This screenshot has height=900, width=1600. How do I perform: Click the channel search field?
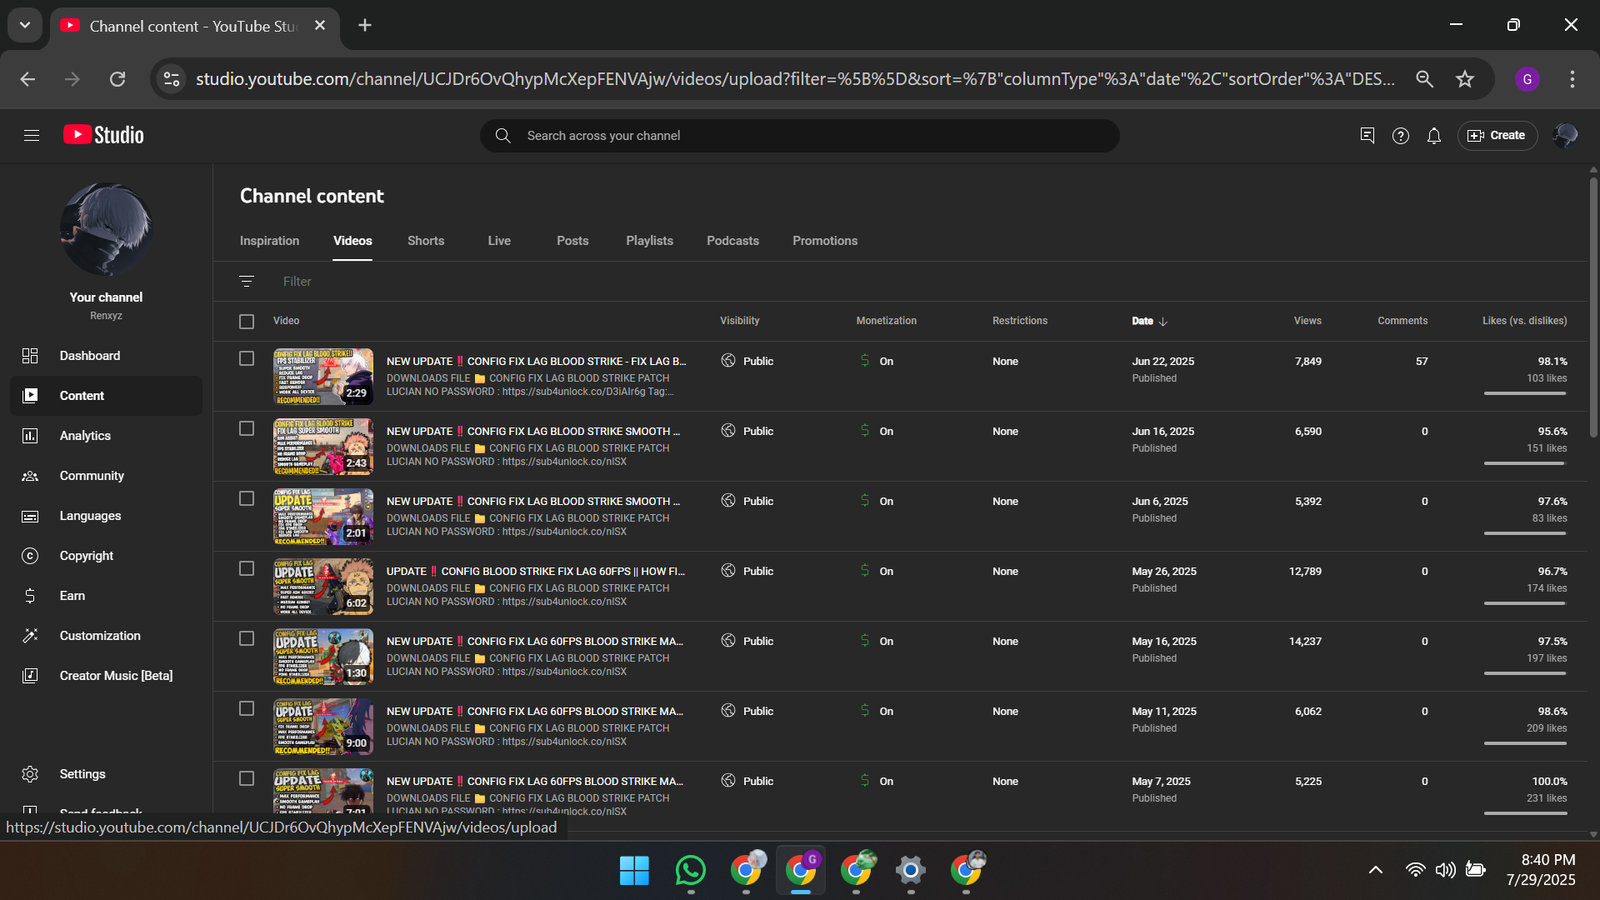800,136
